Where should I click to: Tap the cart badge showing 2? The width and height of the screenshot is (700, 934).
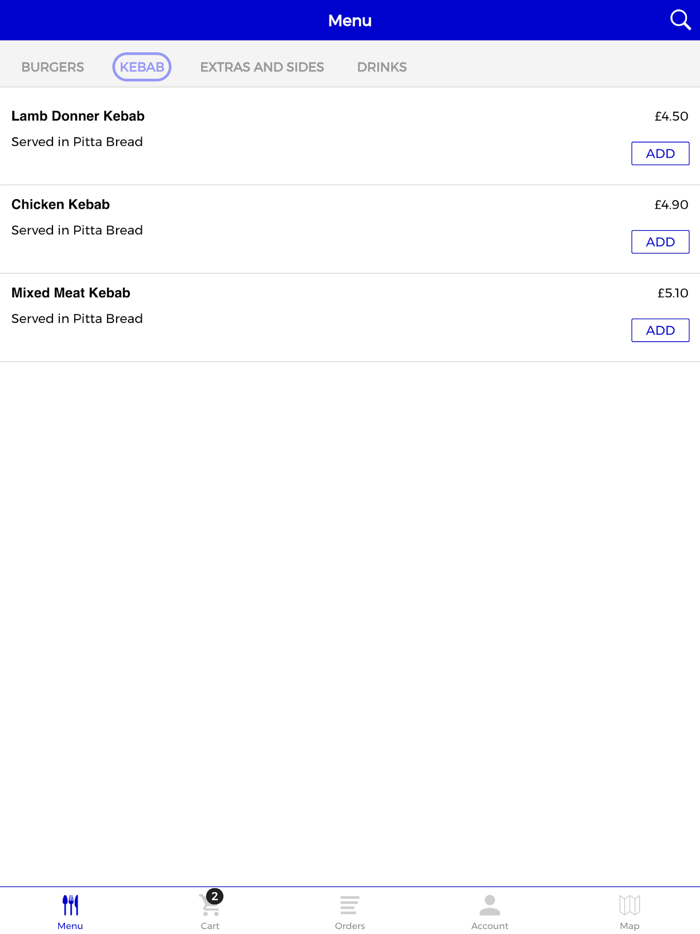215,896
